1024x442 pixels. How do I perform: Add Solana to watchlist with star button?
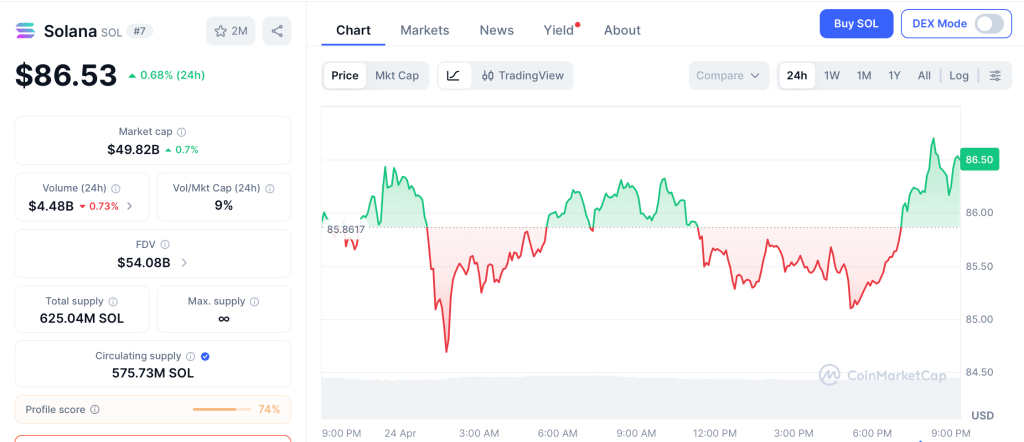click(x=231, y=31)
